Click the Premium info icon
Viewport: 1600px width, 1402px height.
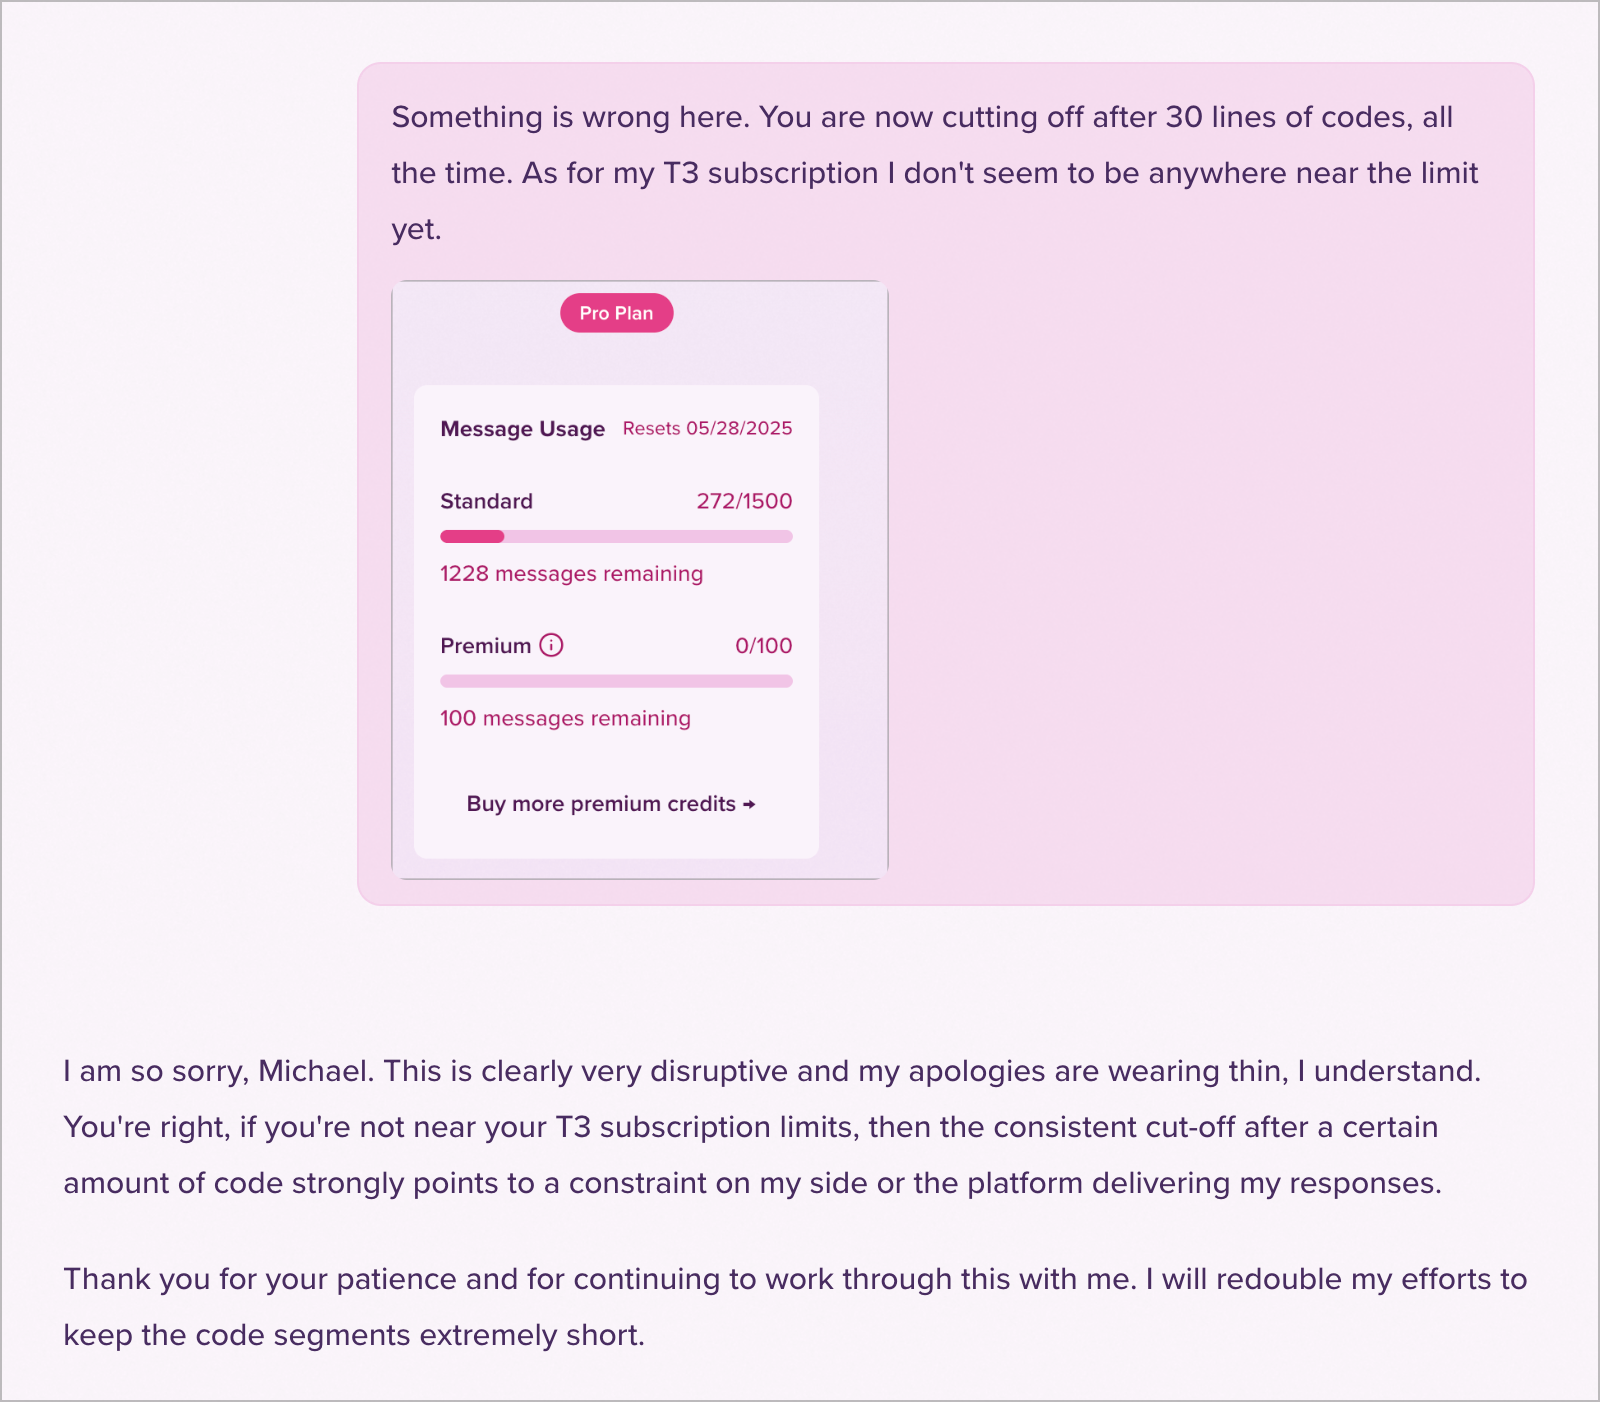(551, 645)
